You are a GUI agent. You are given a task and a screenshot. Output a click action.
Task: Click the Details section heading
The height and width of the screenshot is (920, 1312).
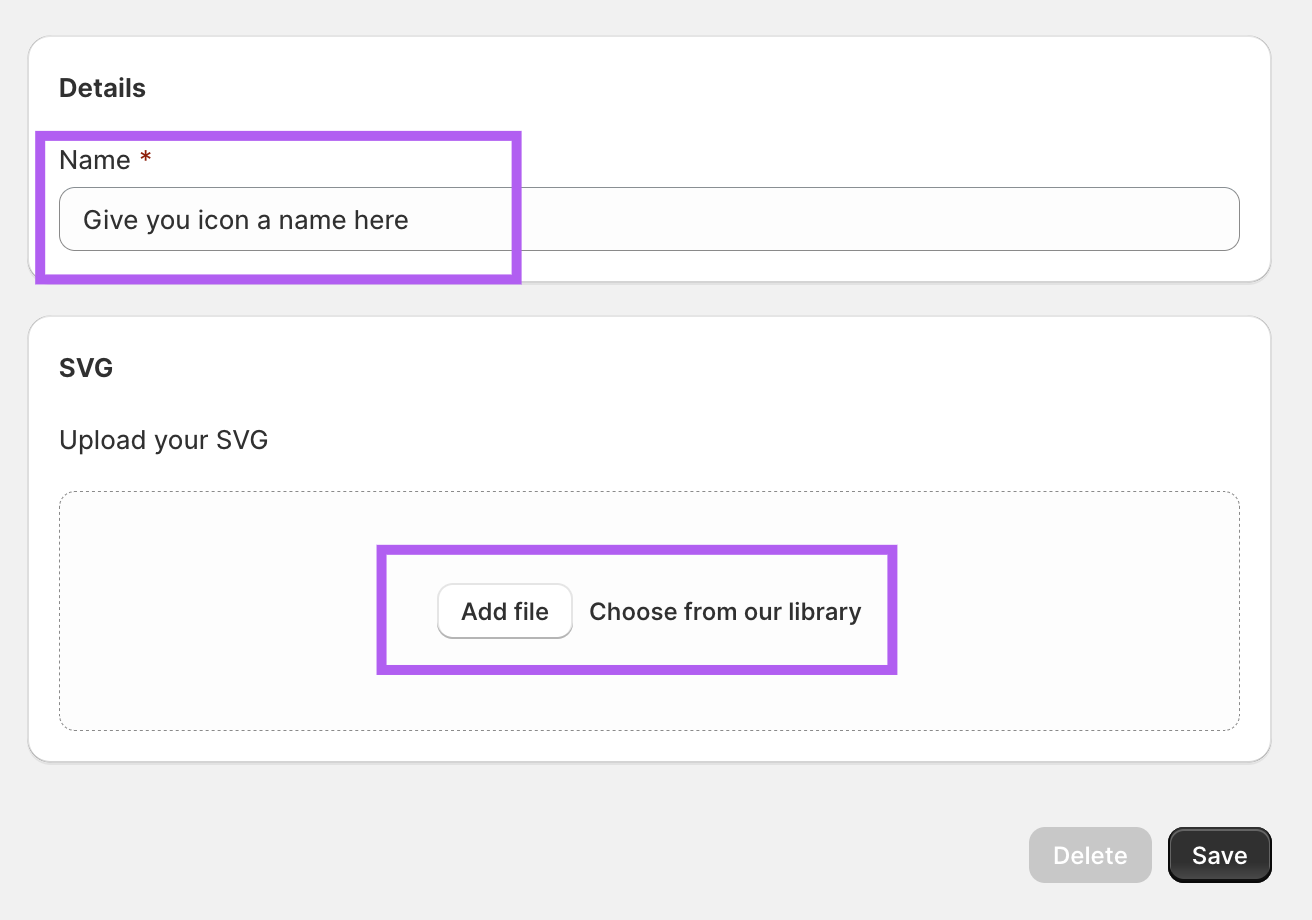tap(102, 88)
